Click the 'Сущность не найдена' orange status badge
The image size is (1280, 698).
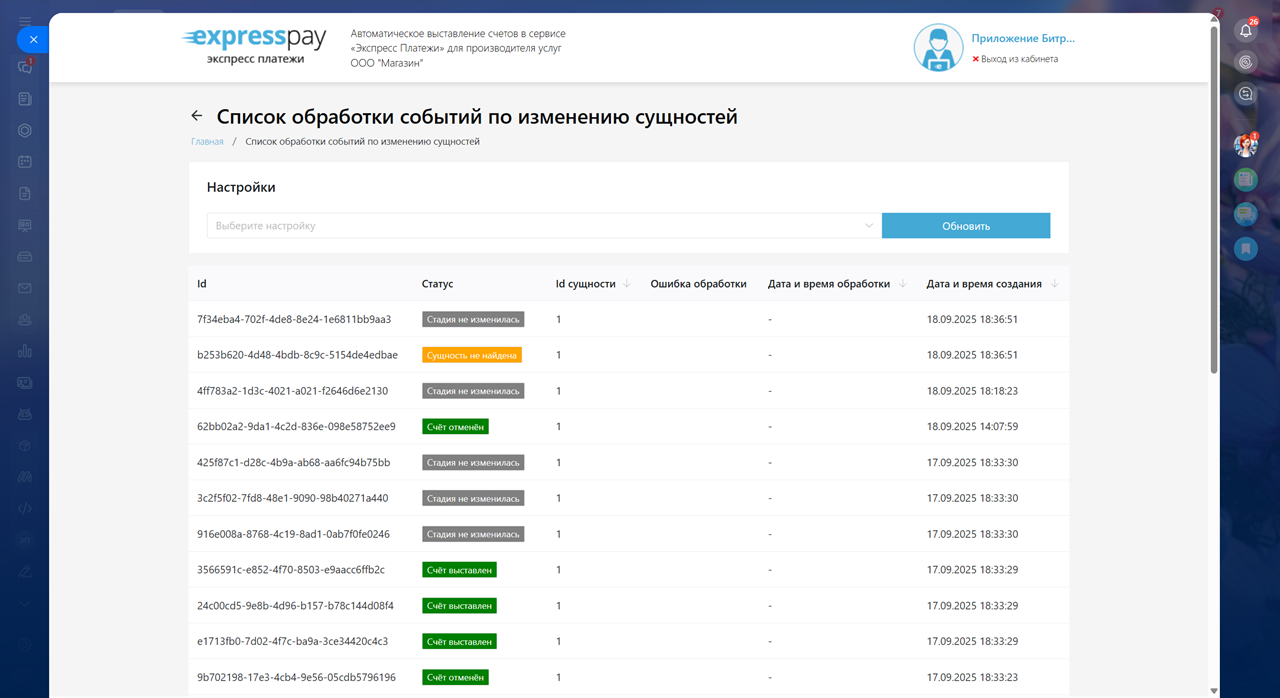tap(472, 355)
